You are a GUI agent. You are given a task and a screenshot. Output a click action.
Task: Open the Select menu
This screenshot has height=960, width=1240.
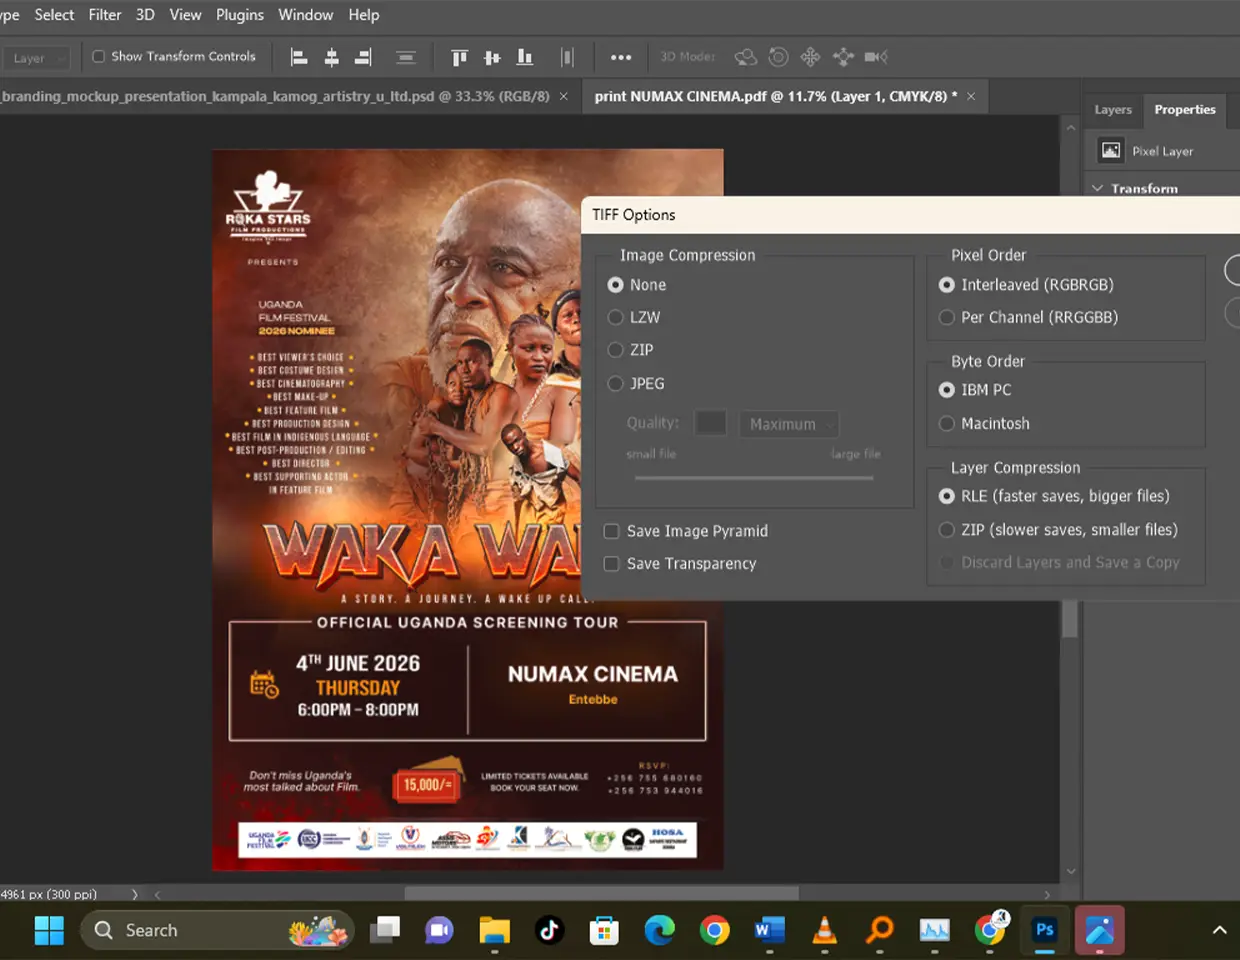54,15
